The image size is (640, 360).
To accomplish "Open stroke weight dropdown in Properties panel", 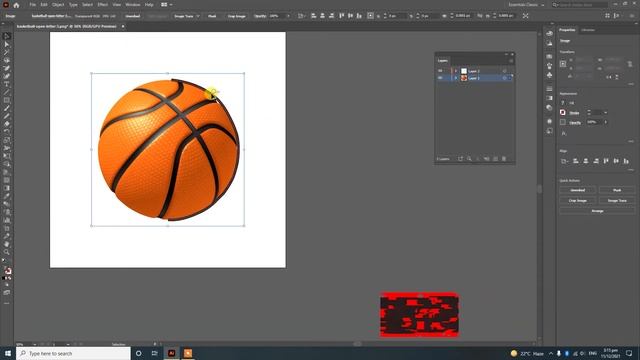I will coord(606,113).
